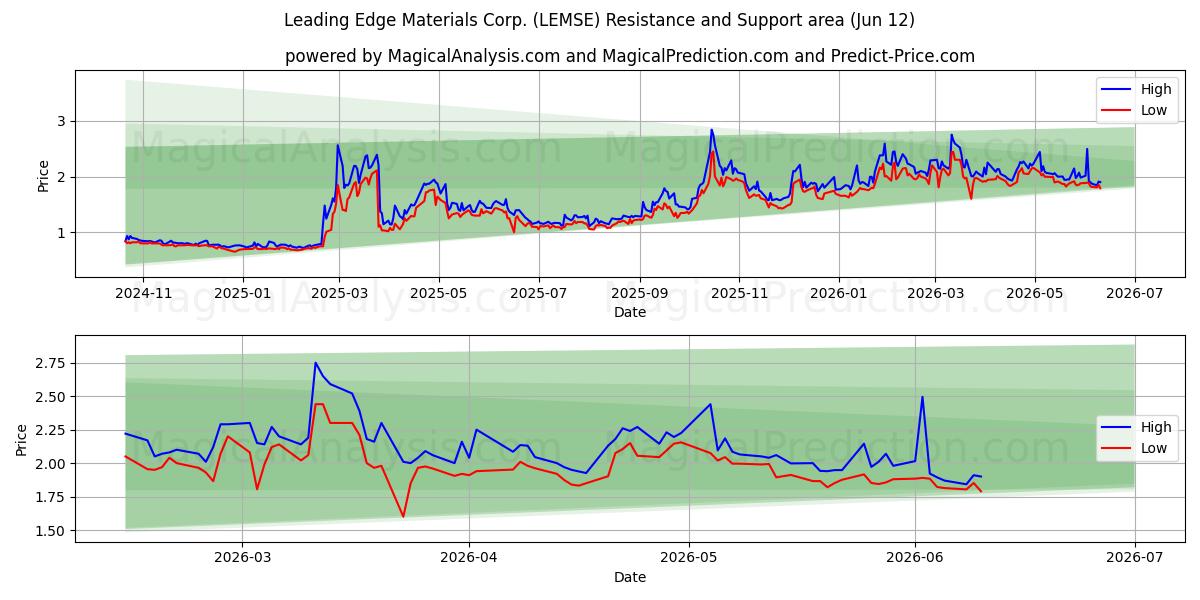The height and width of the screenshot is (600, 1200).
Task: Click the 2026-07 tick label on the upper chart
Action: [1135, 293]
